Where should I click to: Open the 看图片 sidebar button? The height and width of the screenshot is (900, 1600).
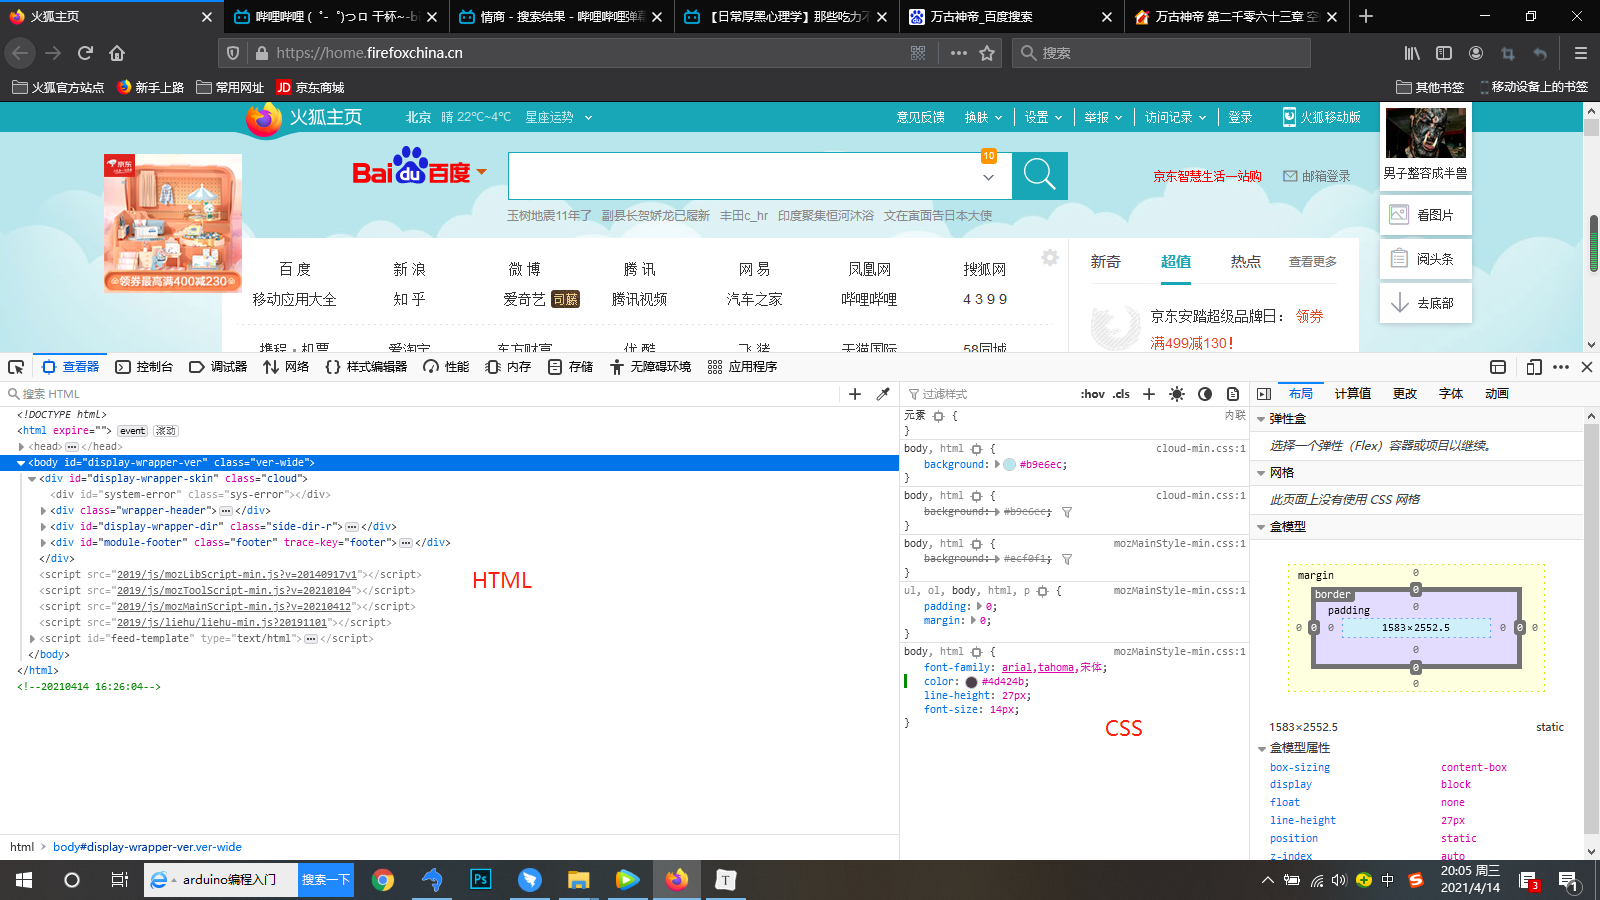(x=1426, y=215)
